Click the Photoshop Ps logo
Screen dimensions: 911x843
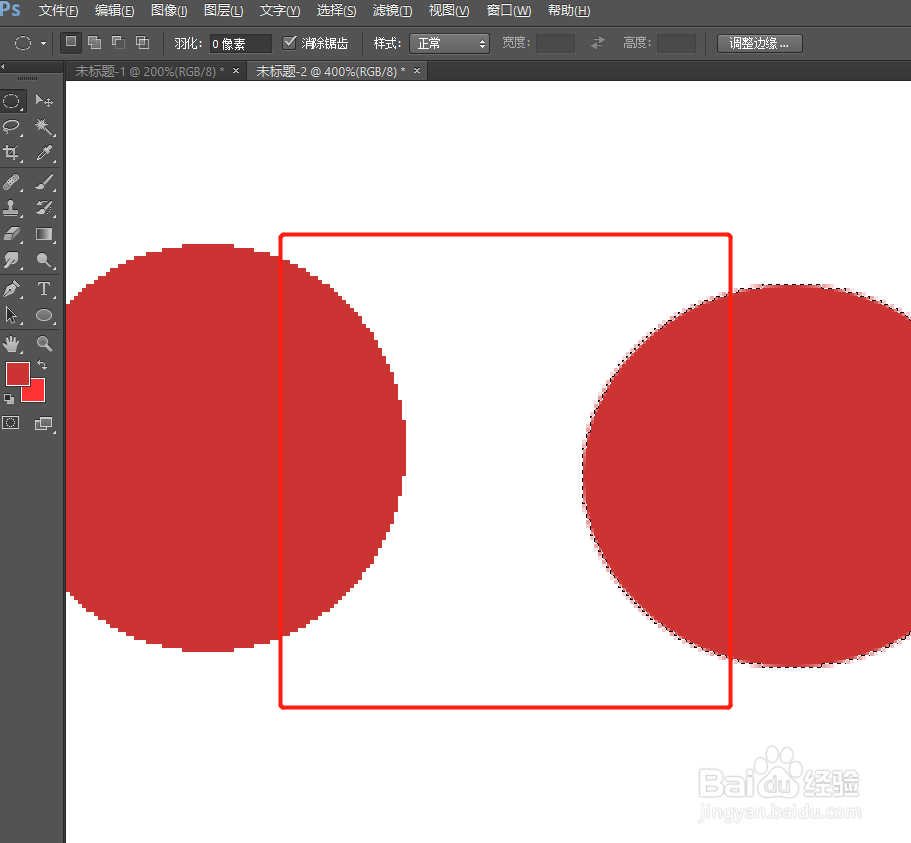point(10,9)
